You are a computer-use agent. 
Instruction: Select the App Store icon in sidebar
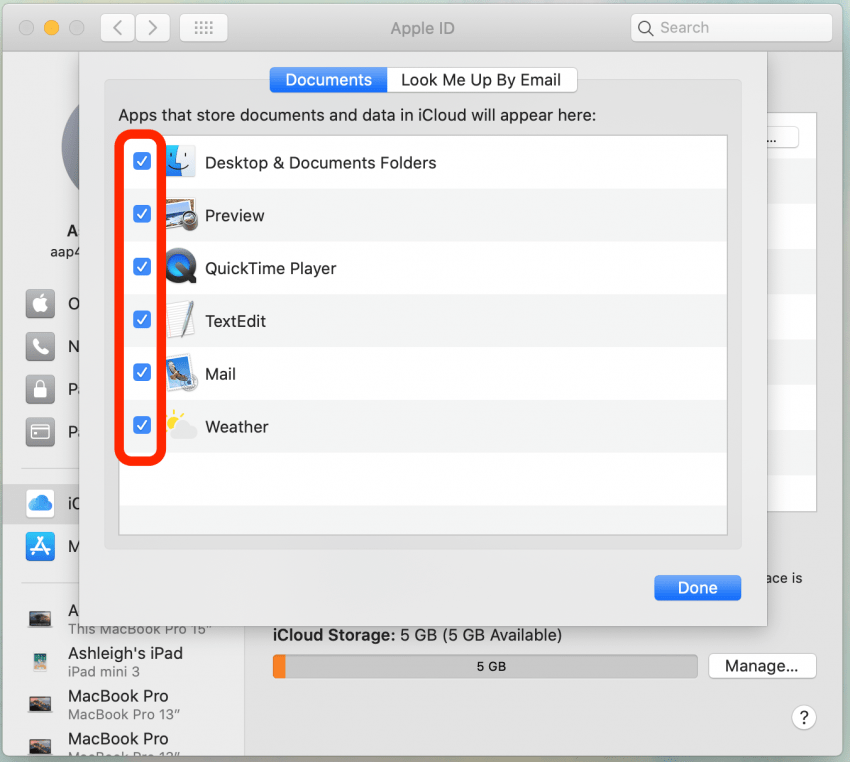coord(40,546)
